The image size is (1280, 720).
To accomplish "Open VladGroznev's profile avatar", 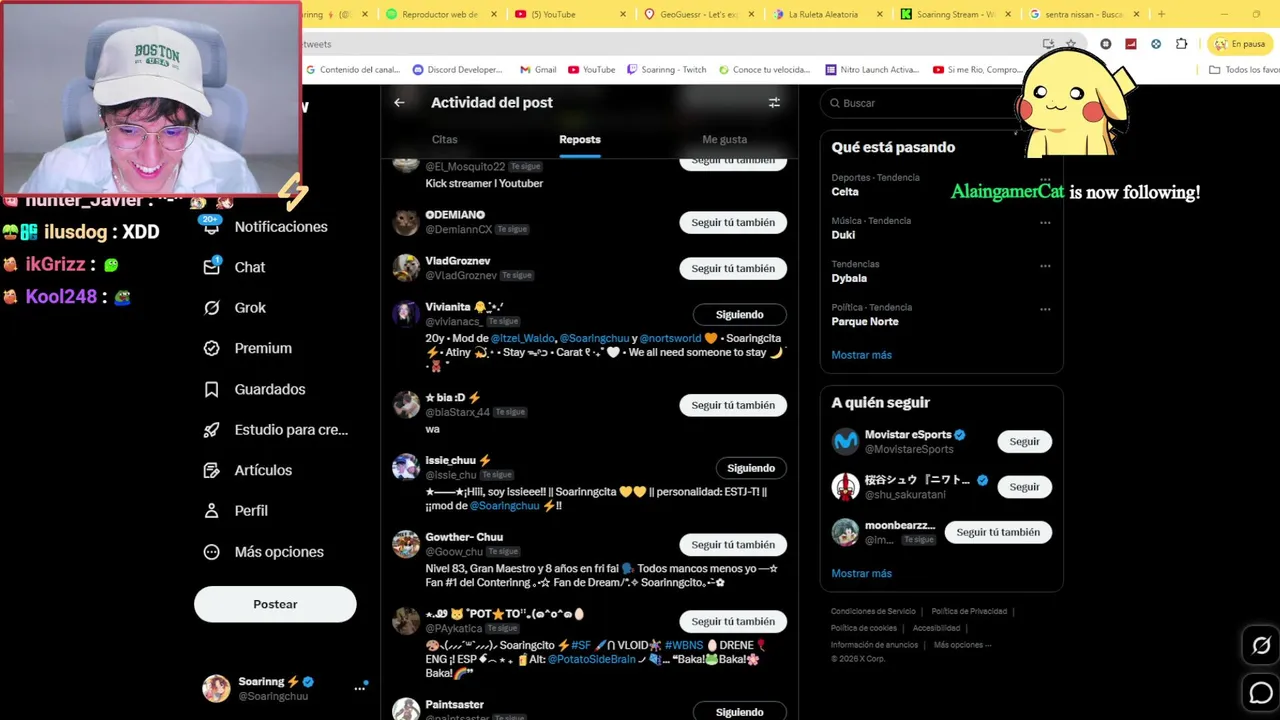I will [406, 268].
